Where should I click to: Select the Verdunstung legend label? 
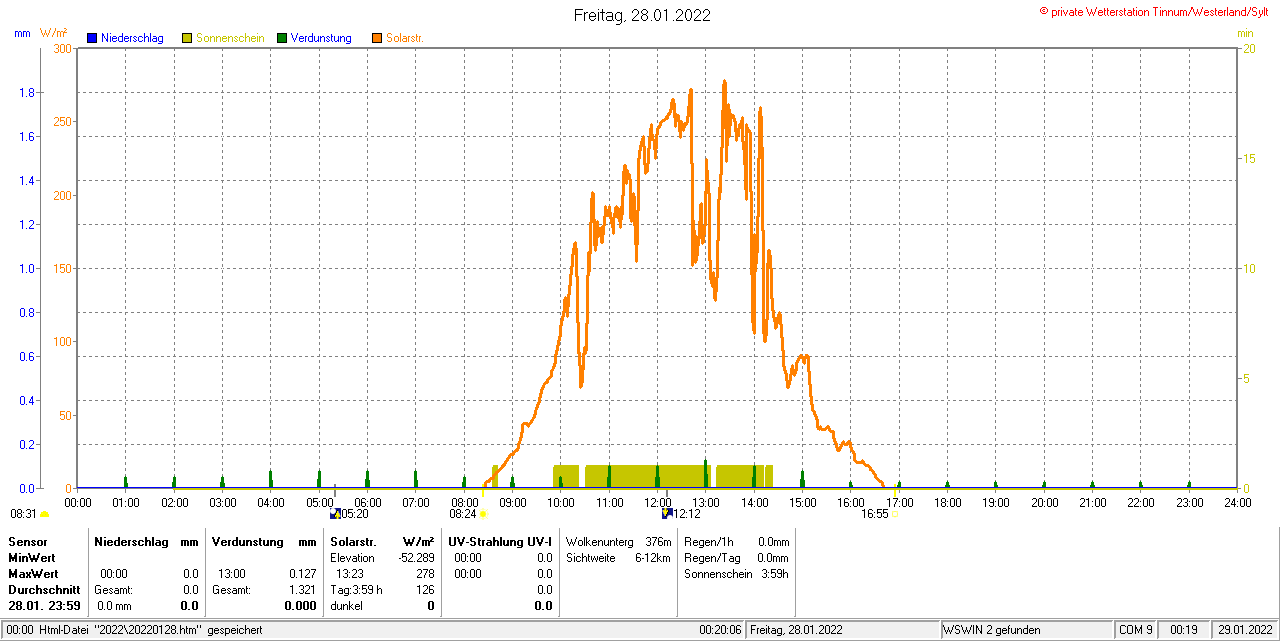tap(321, 38)
